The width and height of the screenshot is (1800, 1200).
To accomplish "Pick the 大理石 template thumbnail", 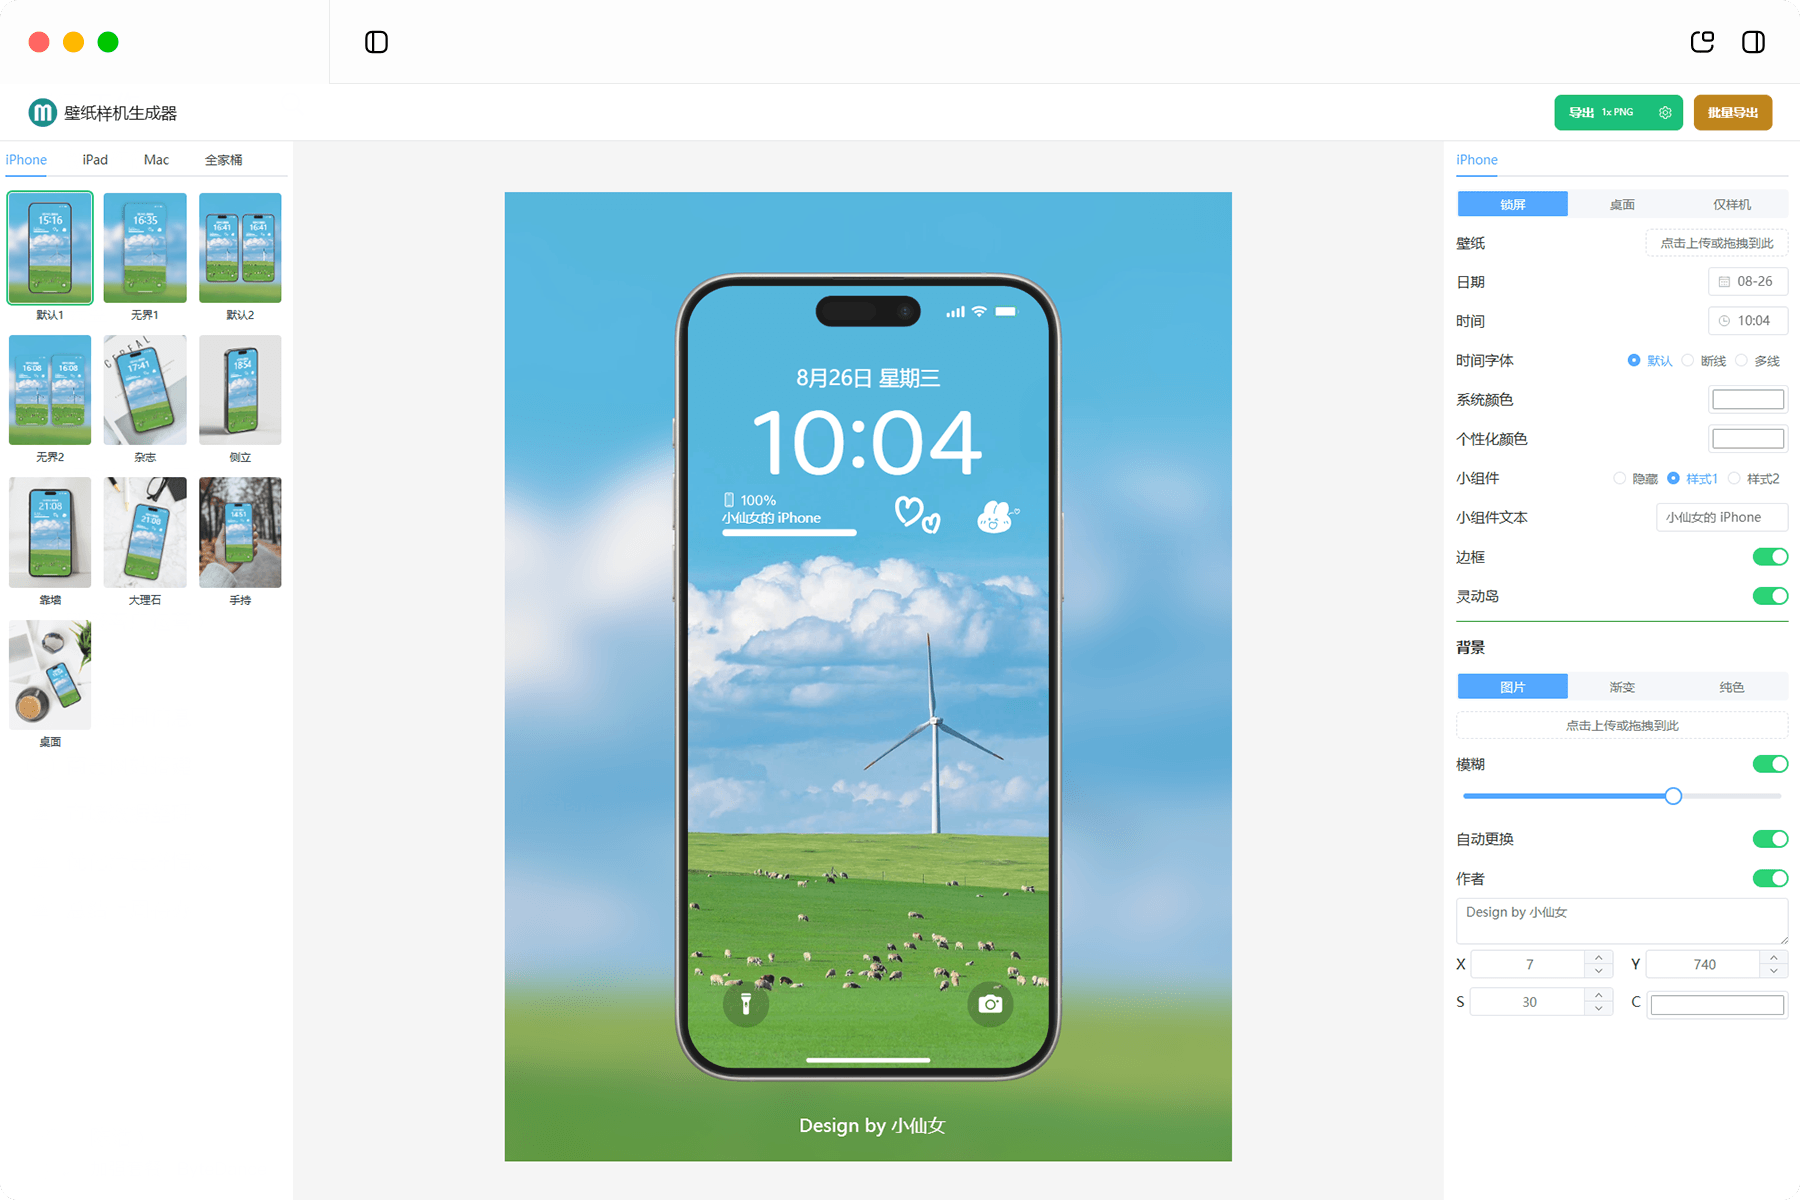I will 145,532.
